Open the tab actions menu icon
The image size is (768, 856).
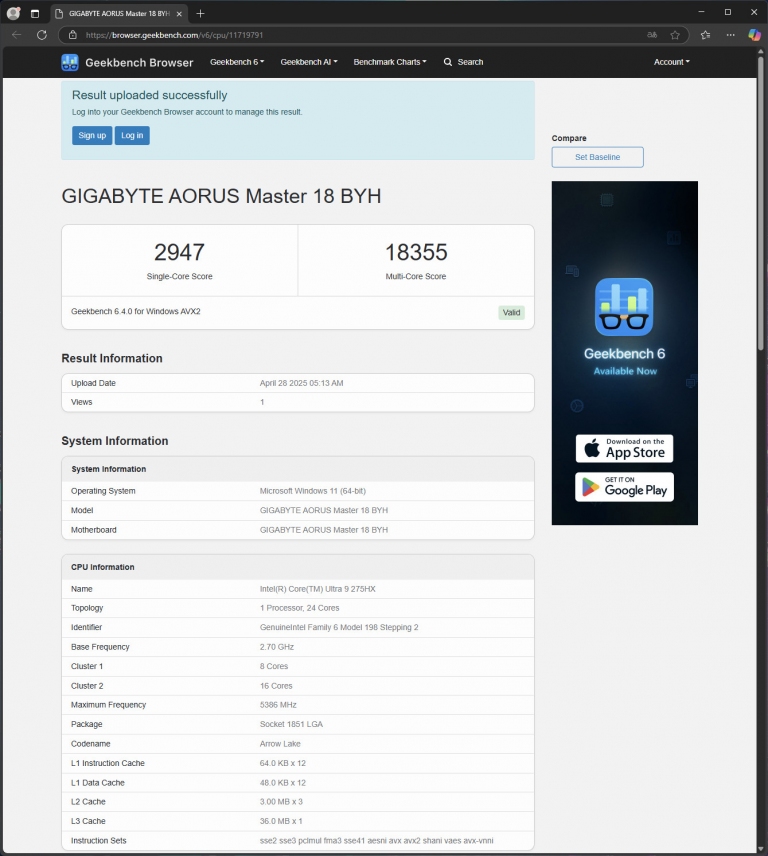coord(35,14)
